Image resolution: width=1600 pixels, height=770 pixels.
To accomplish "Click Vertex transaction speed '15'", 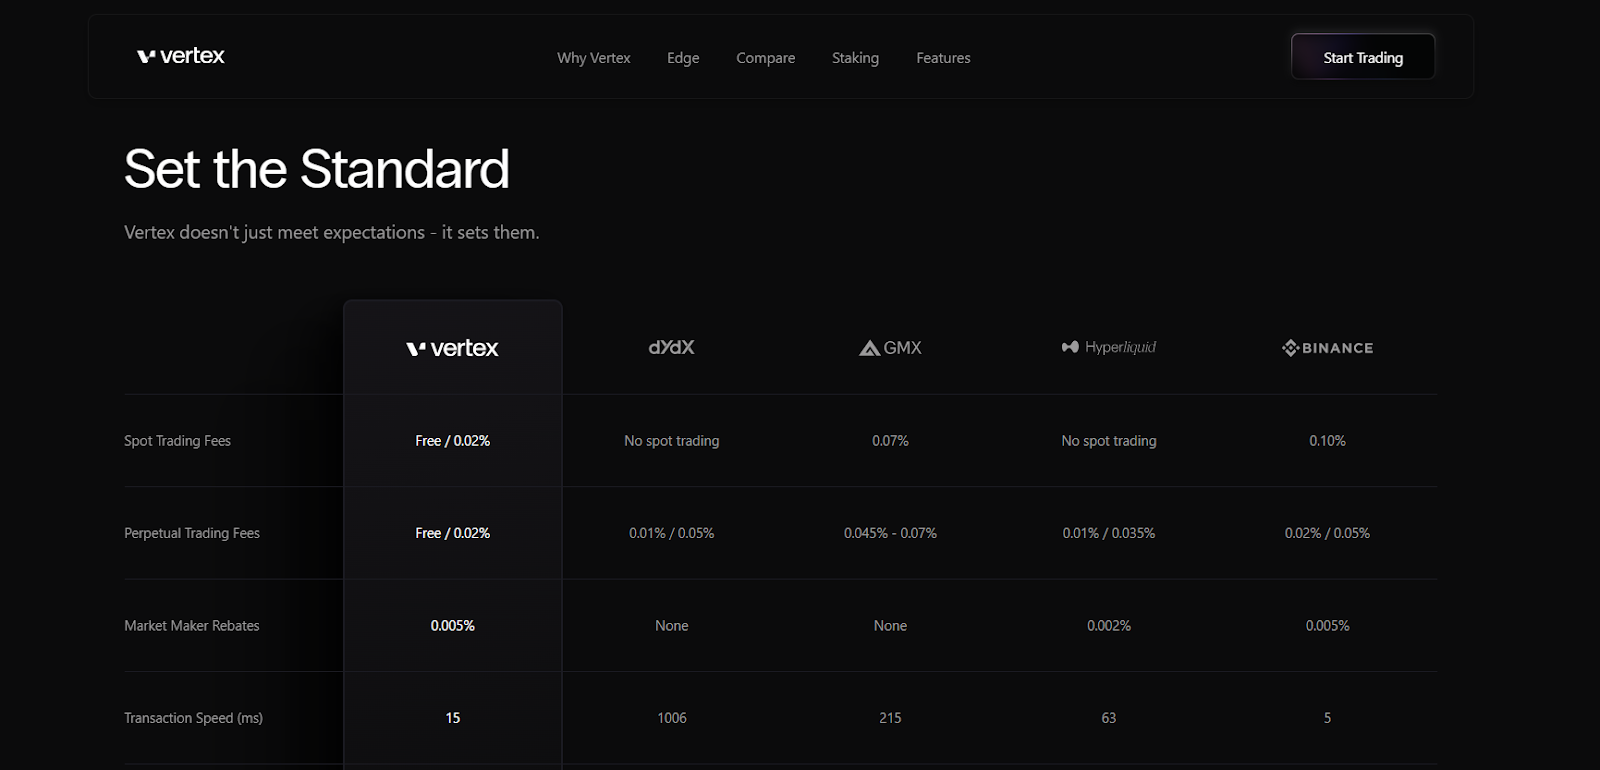I will click(x=453, y=718).
